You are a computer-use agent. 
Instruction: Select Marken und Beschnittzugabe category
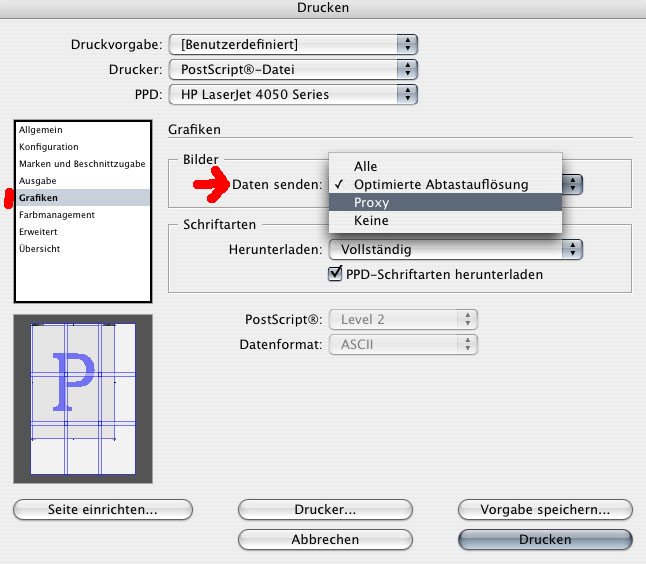tap(83, 164)
